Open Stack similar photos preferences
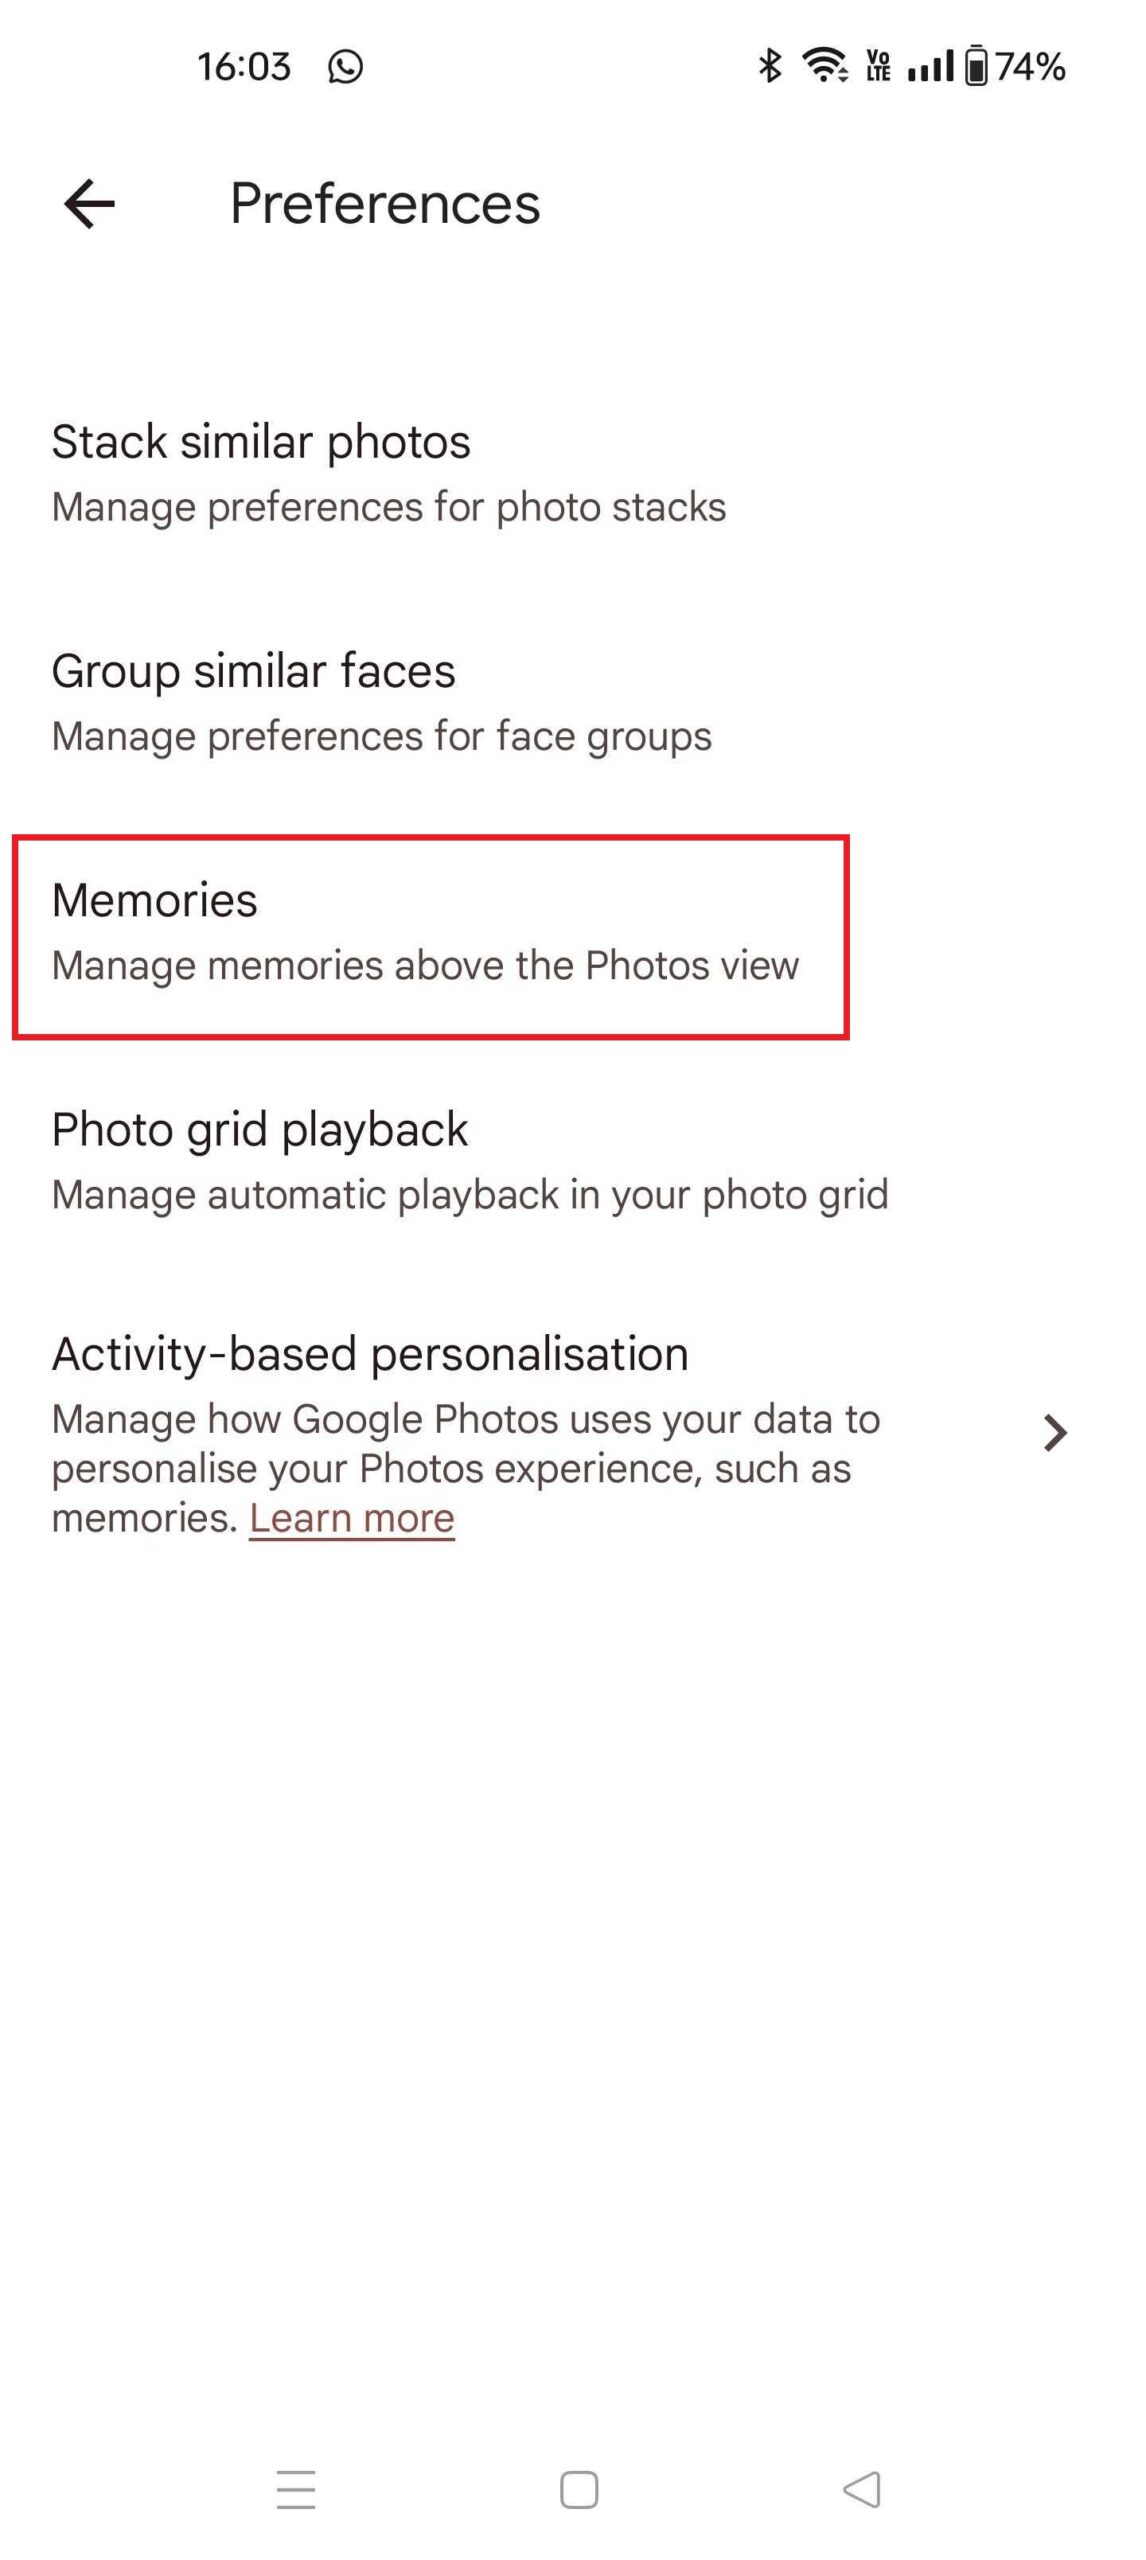1146x2560 pixels. coord(388,472)
